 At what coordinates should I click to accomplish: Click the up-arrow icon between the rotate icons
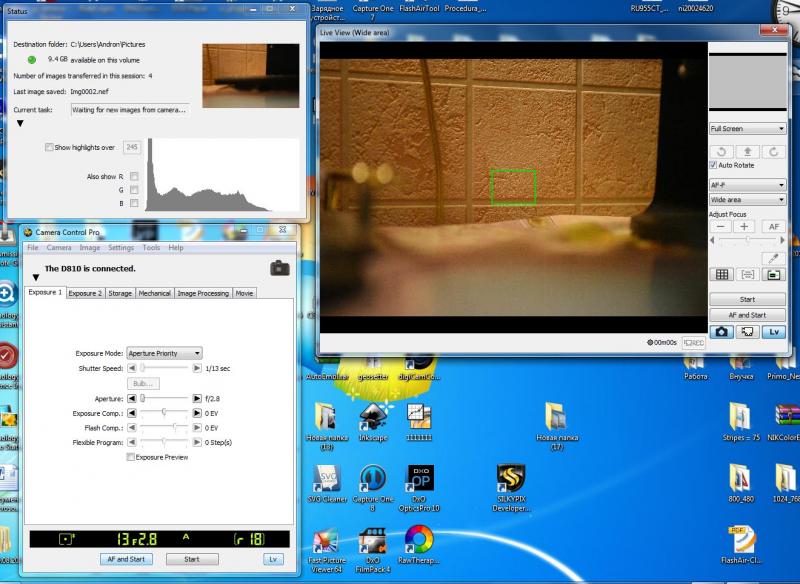point(747,151)
